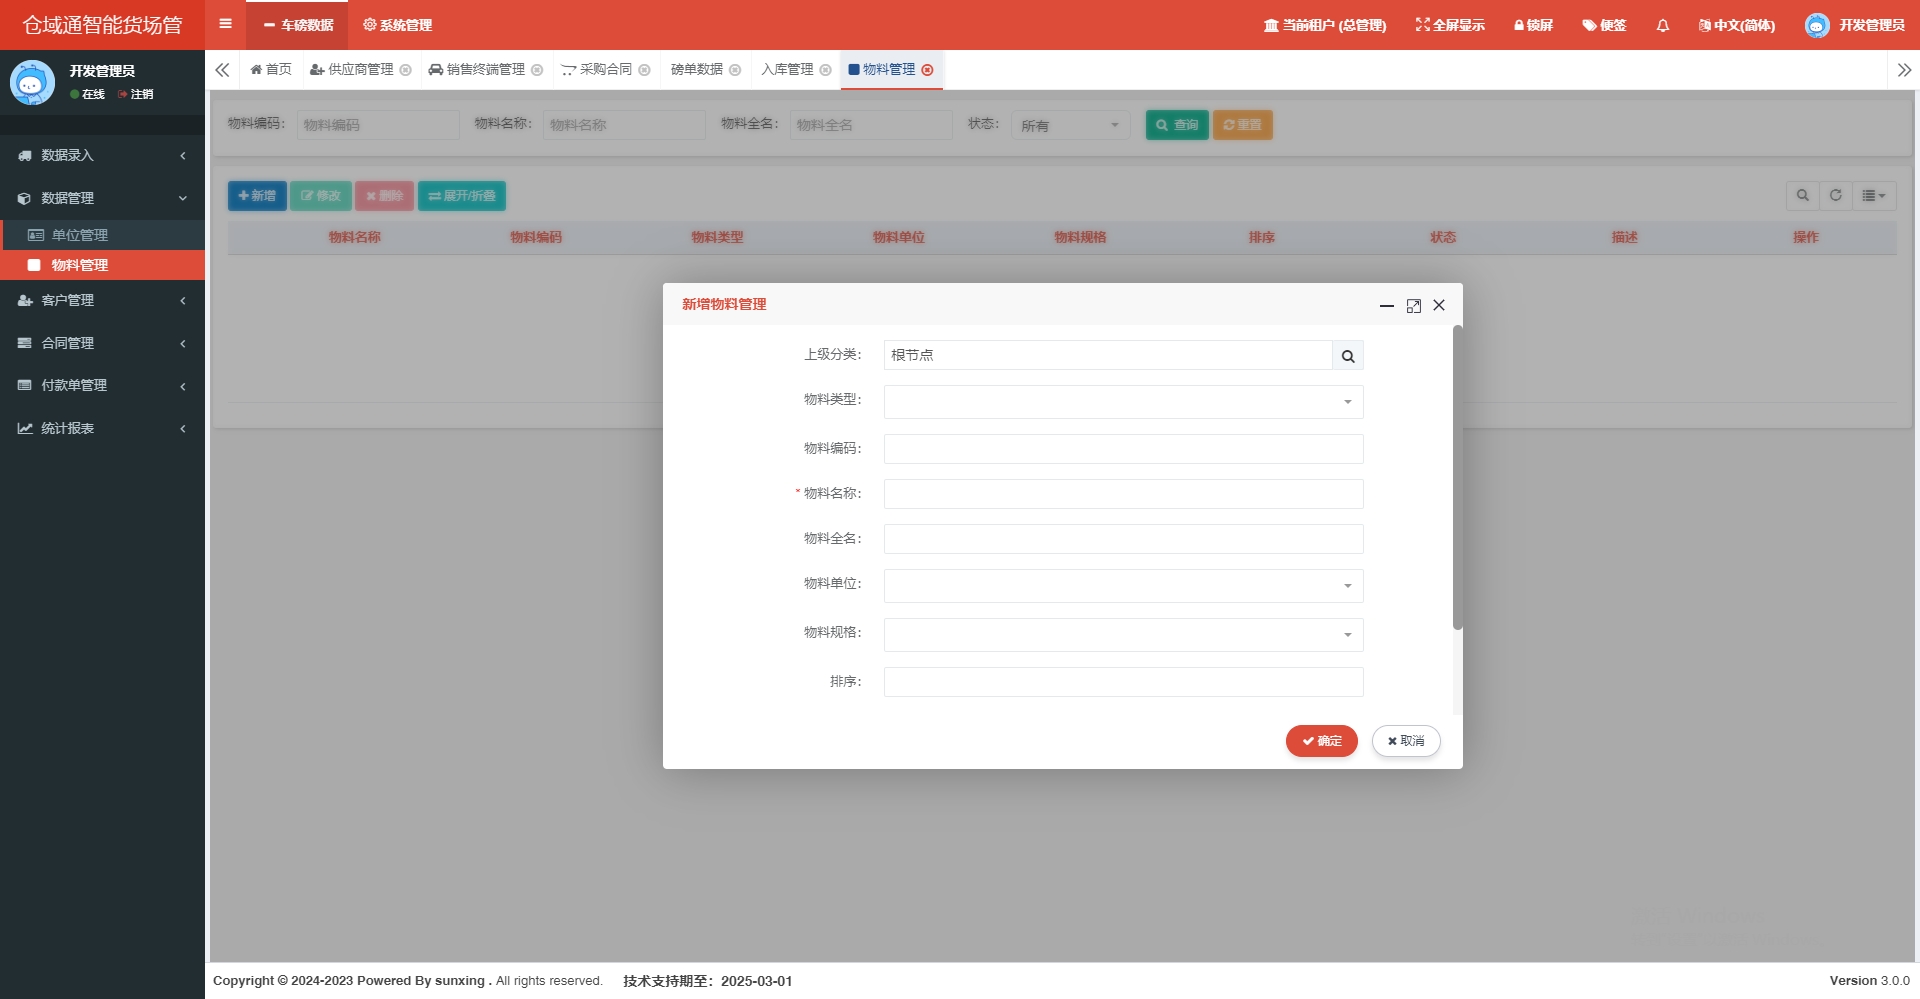The height and width of the screenshot is (999, 1920).
Task: Click the dialog's vertical scrollbar
Action: click(x=1457, y=480)
